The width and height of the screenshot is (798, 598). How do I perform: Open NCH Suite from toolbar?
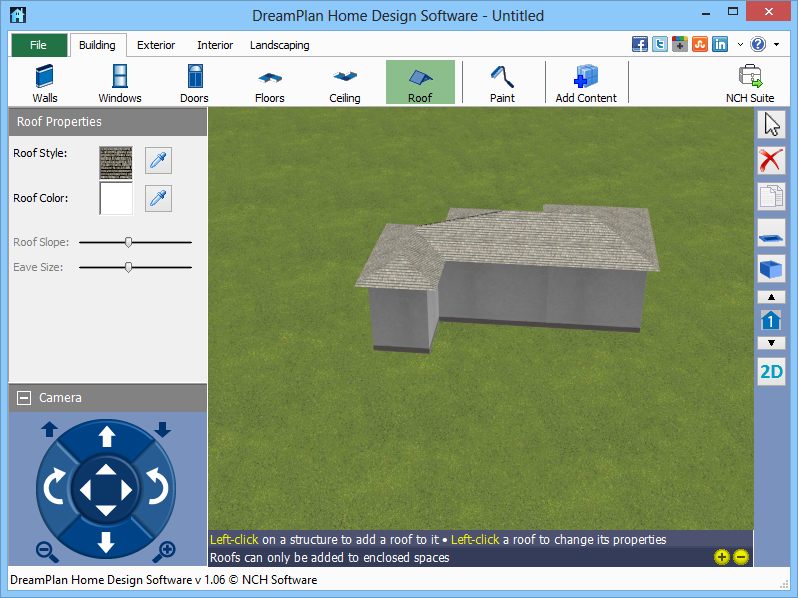click(749, 83)
